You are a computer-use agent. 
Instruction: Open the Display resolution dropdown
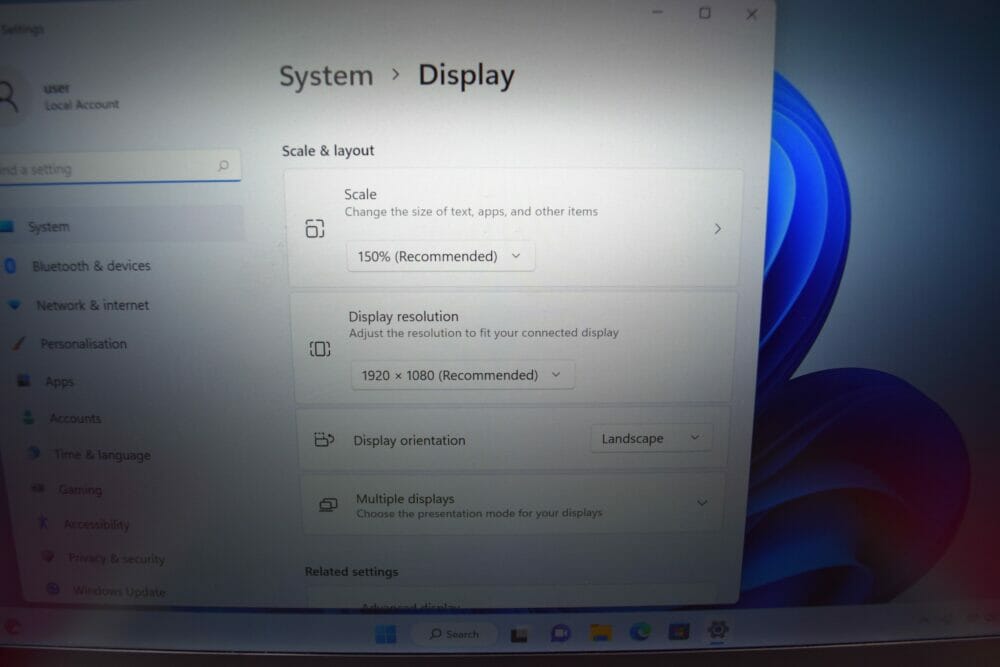(x=462, y=375)
